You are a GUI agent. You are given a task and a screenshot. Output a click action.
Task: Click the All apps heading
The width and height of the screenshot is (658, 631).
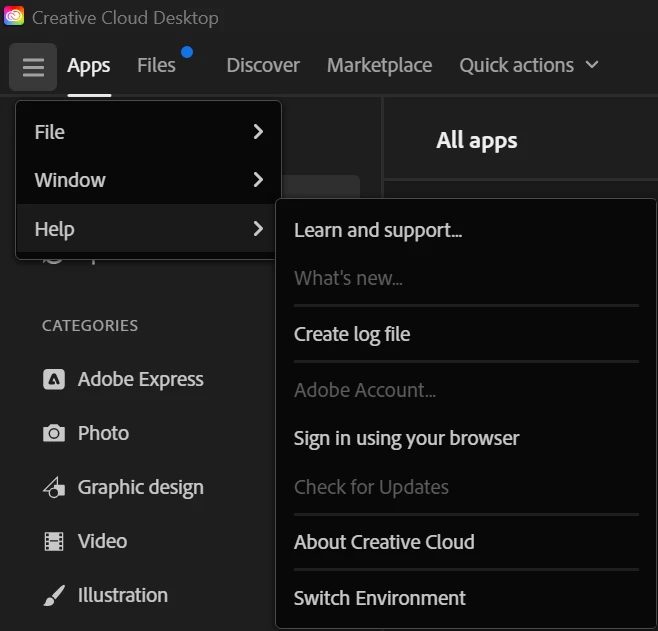point(476,141)
